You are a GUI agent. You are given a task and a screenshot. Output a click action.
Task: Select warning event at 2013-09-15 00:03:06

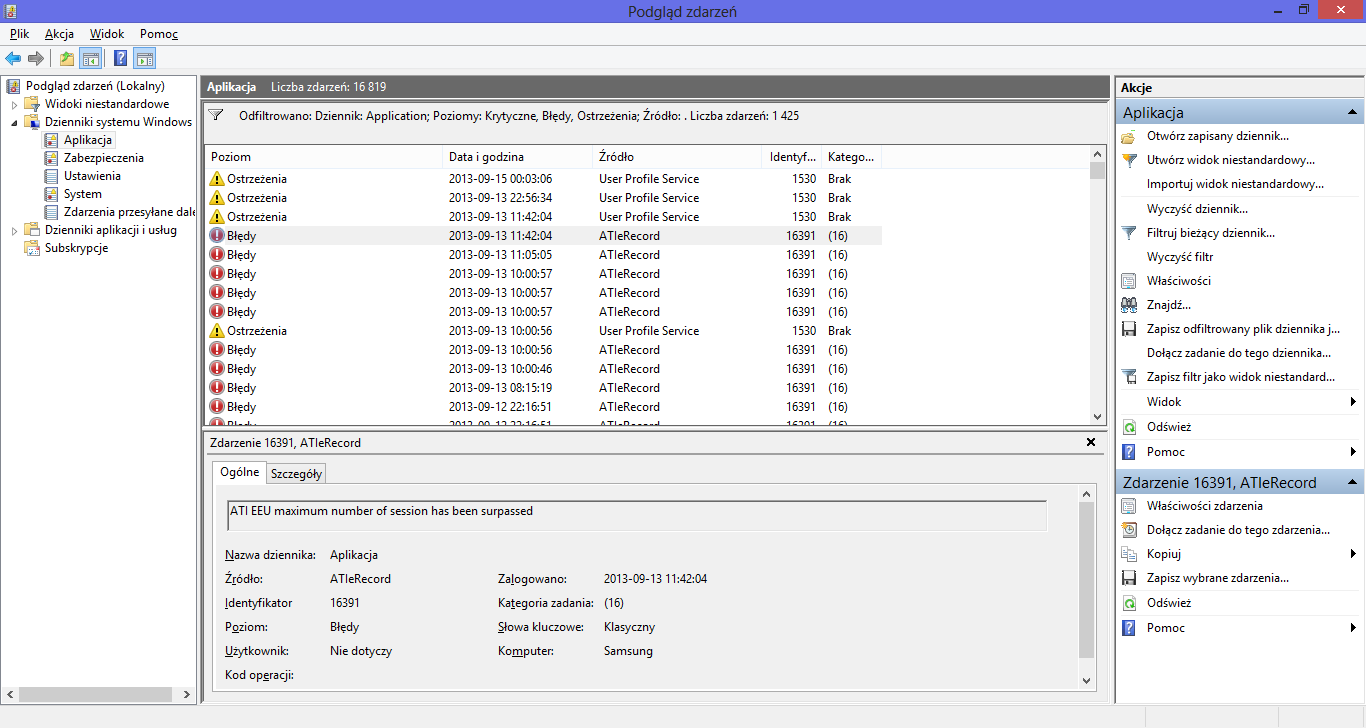click(545, 179)
